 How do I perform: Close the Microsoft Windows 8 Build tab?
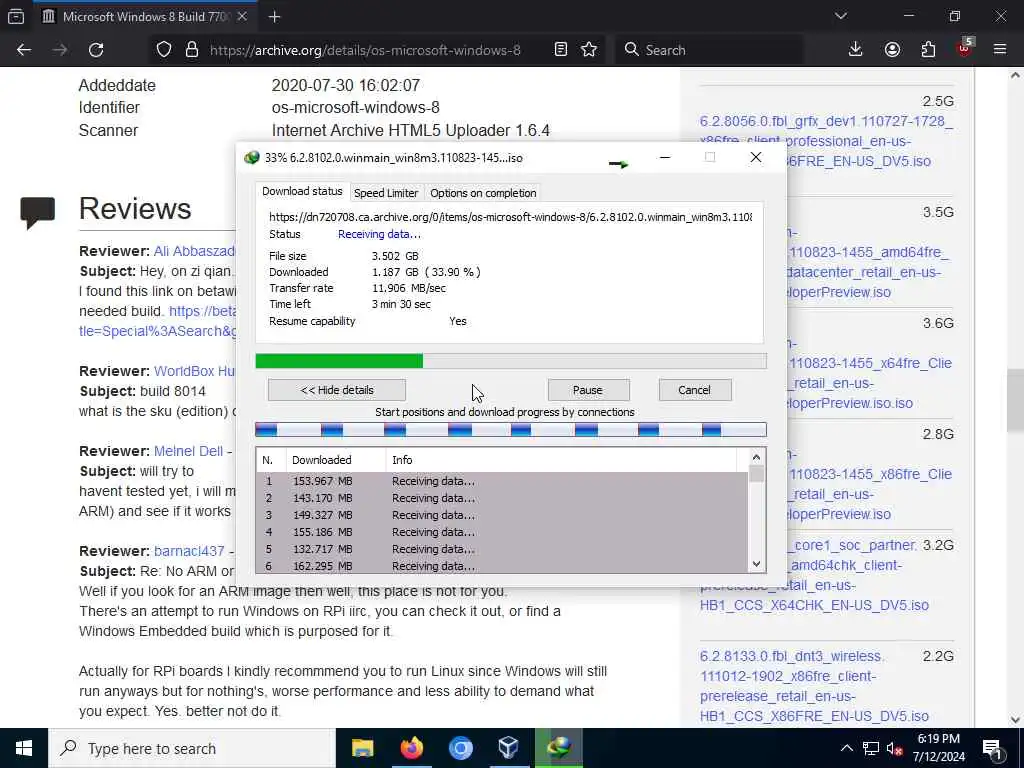pyautogui.click(x=242, y=17)
